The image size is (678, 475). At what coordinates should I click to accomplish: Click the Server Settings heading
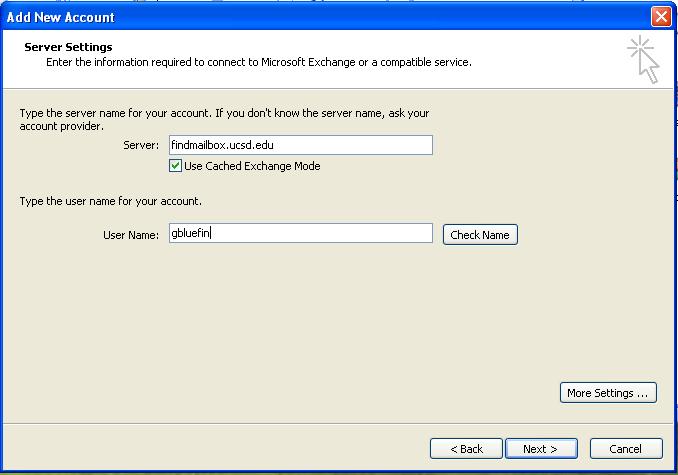68,47
